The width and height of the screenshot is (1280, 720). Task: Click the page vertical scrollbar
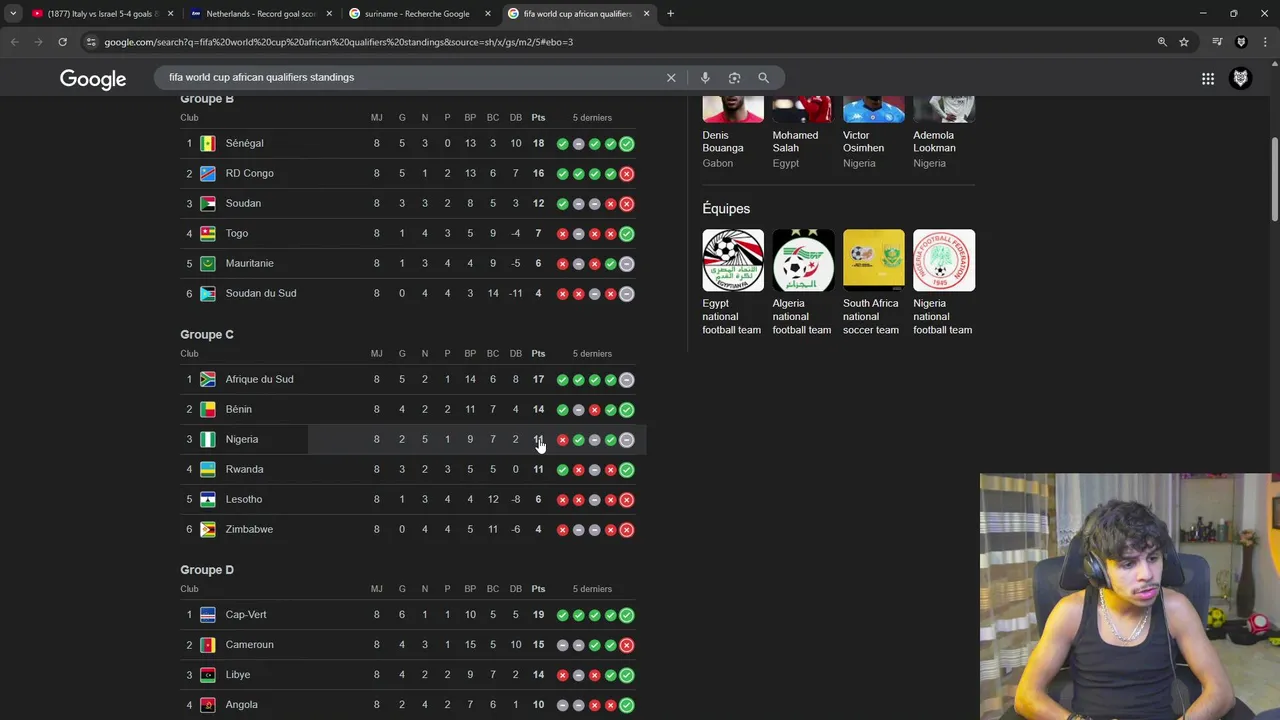click(x=1275, y=180)
